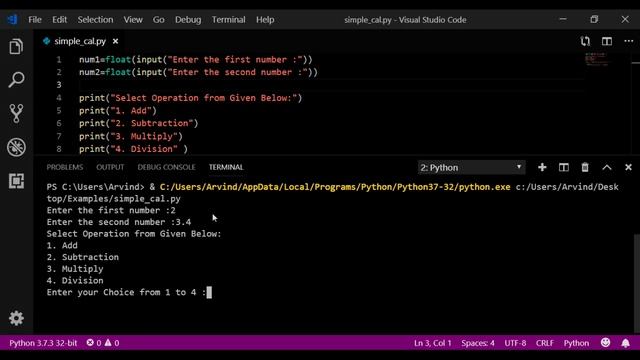Change indentation via Spaces: 4

[x=478, y=343]
